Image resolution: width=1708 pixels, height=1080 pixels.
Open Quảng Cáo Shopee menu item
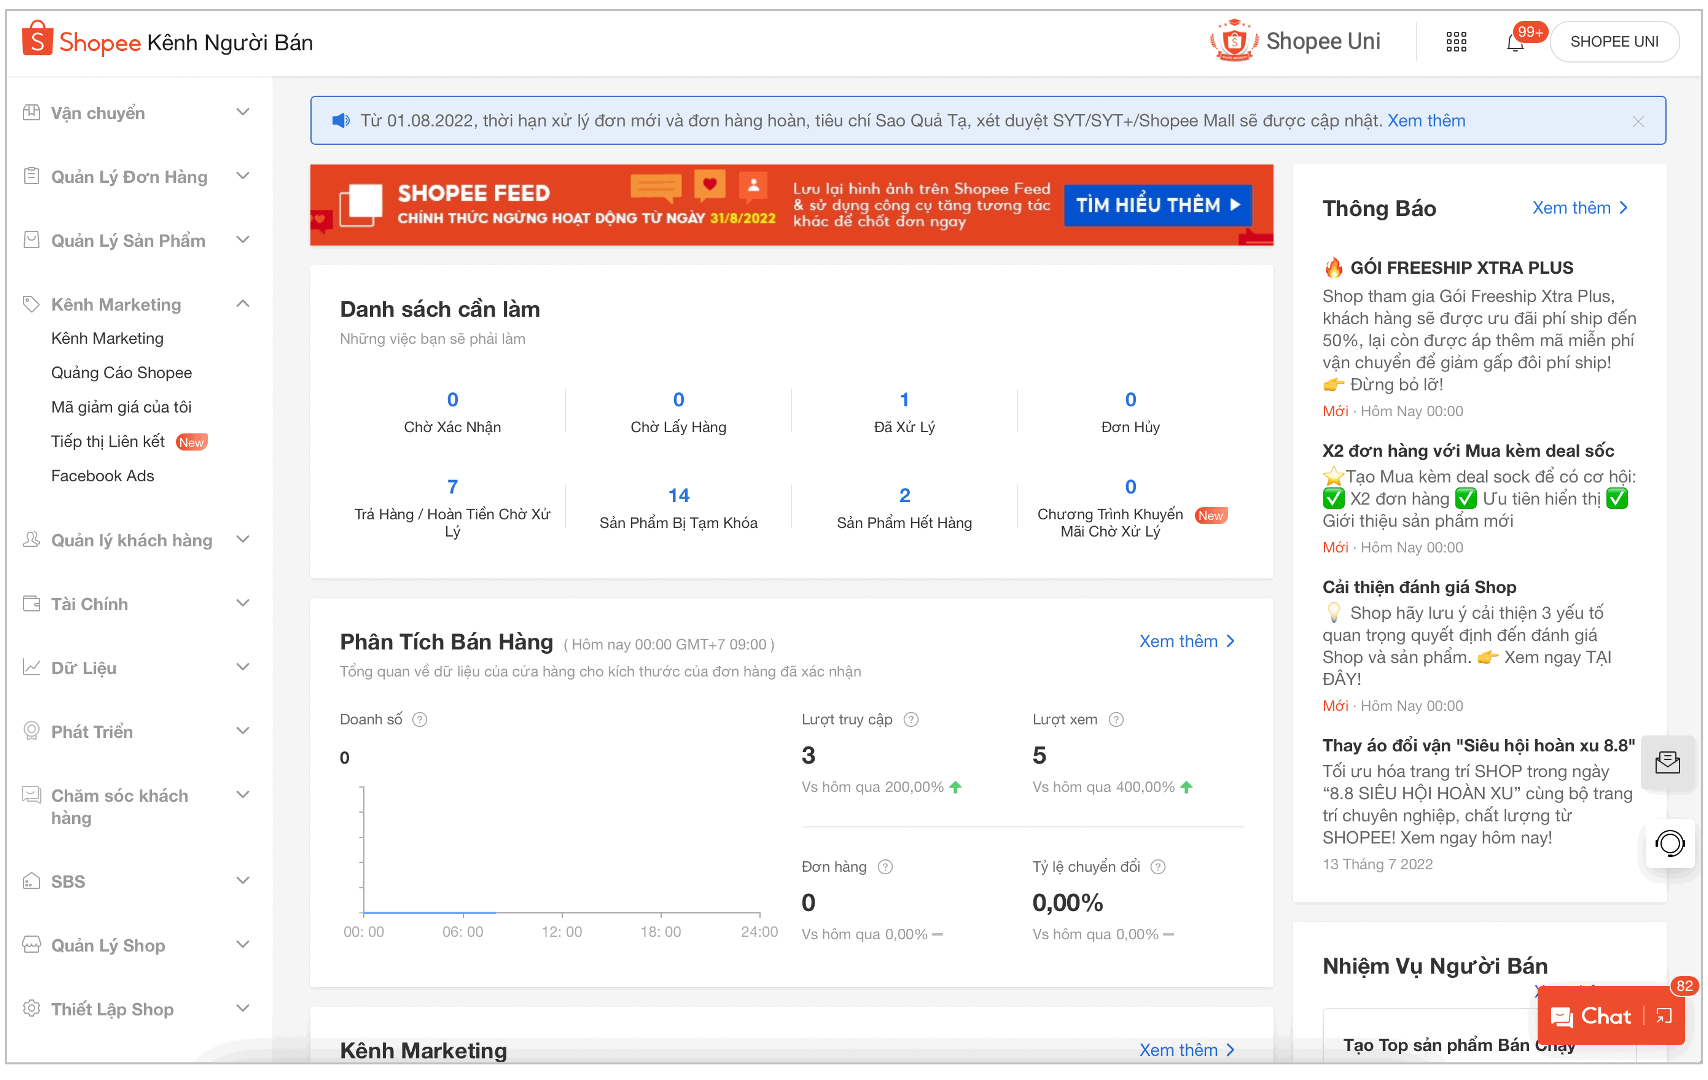click(x=122, y=373)
